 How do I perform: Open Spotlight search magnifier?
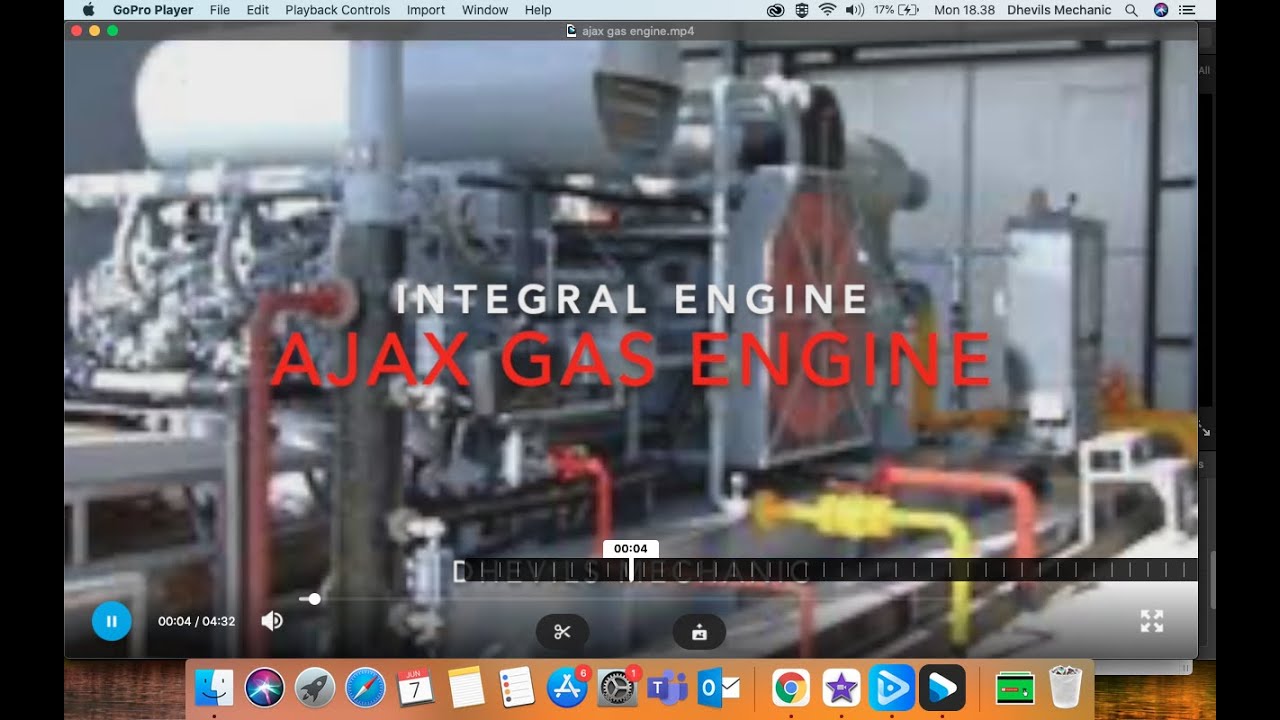pos(1131,10)
